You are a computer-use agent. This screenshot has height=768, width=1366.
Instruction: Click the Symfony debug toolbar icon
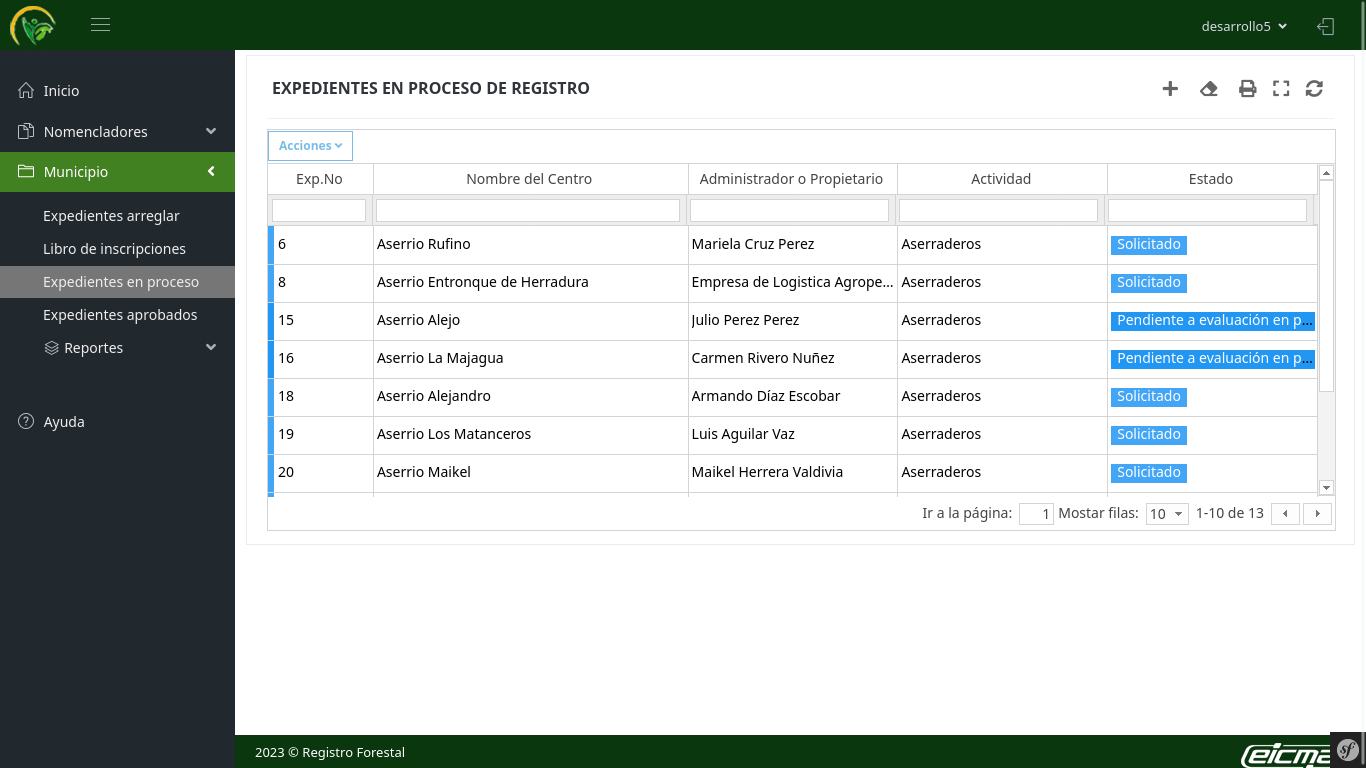[x=1347, y=749]
